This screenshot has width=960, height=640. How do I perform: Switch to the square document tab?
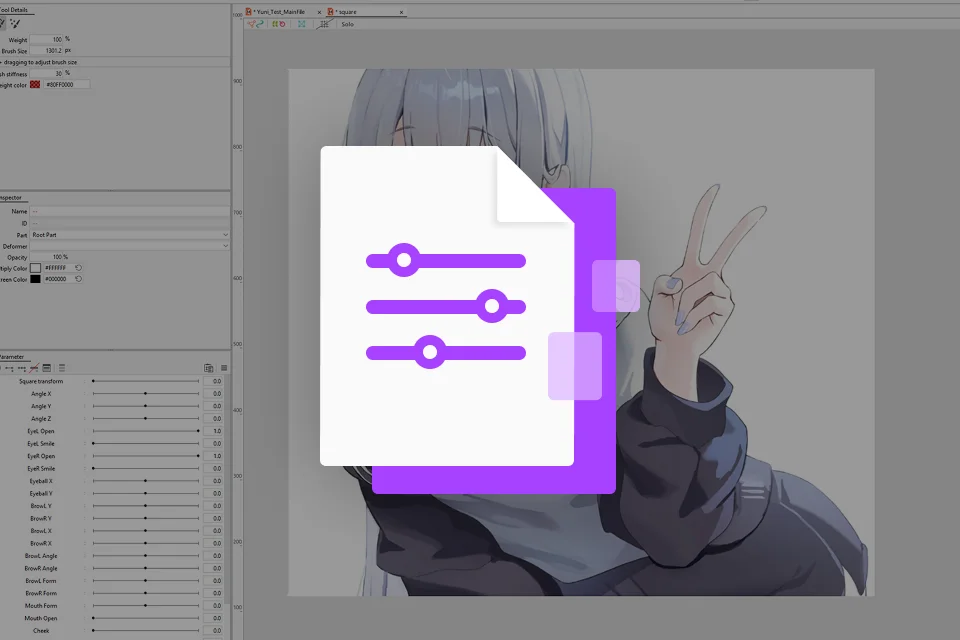pos(347,12)
